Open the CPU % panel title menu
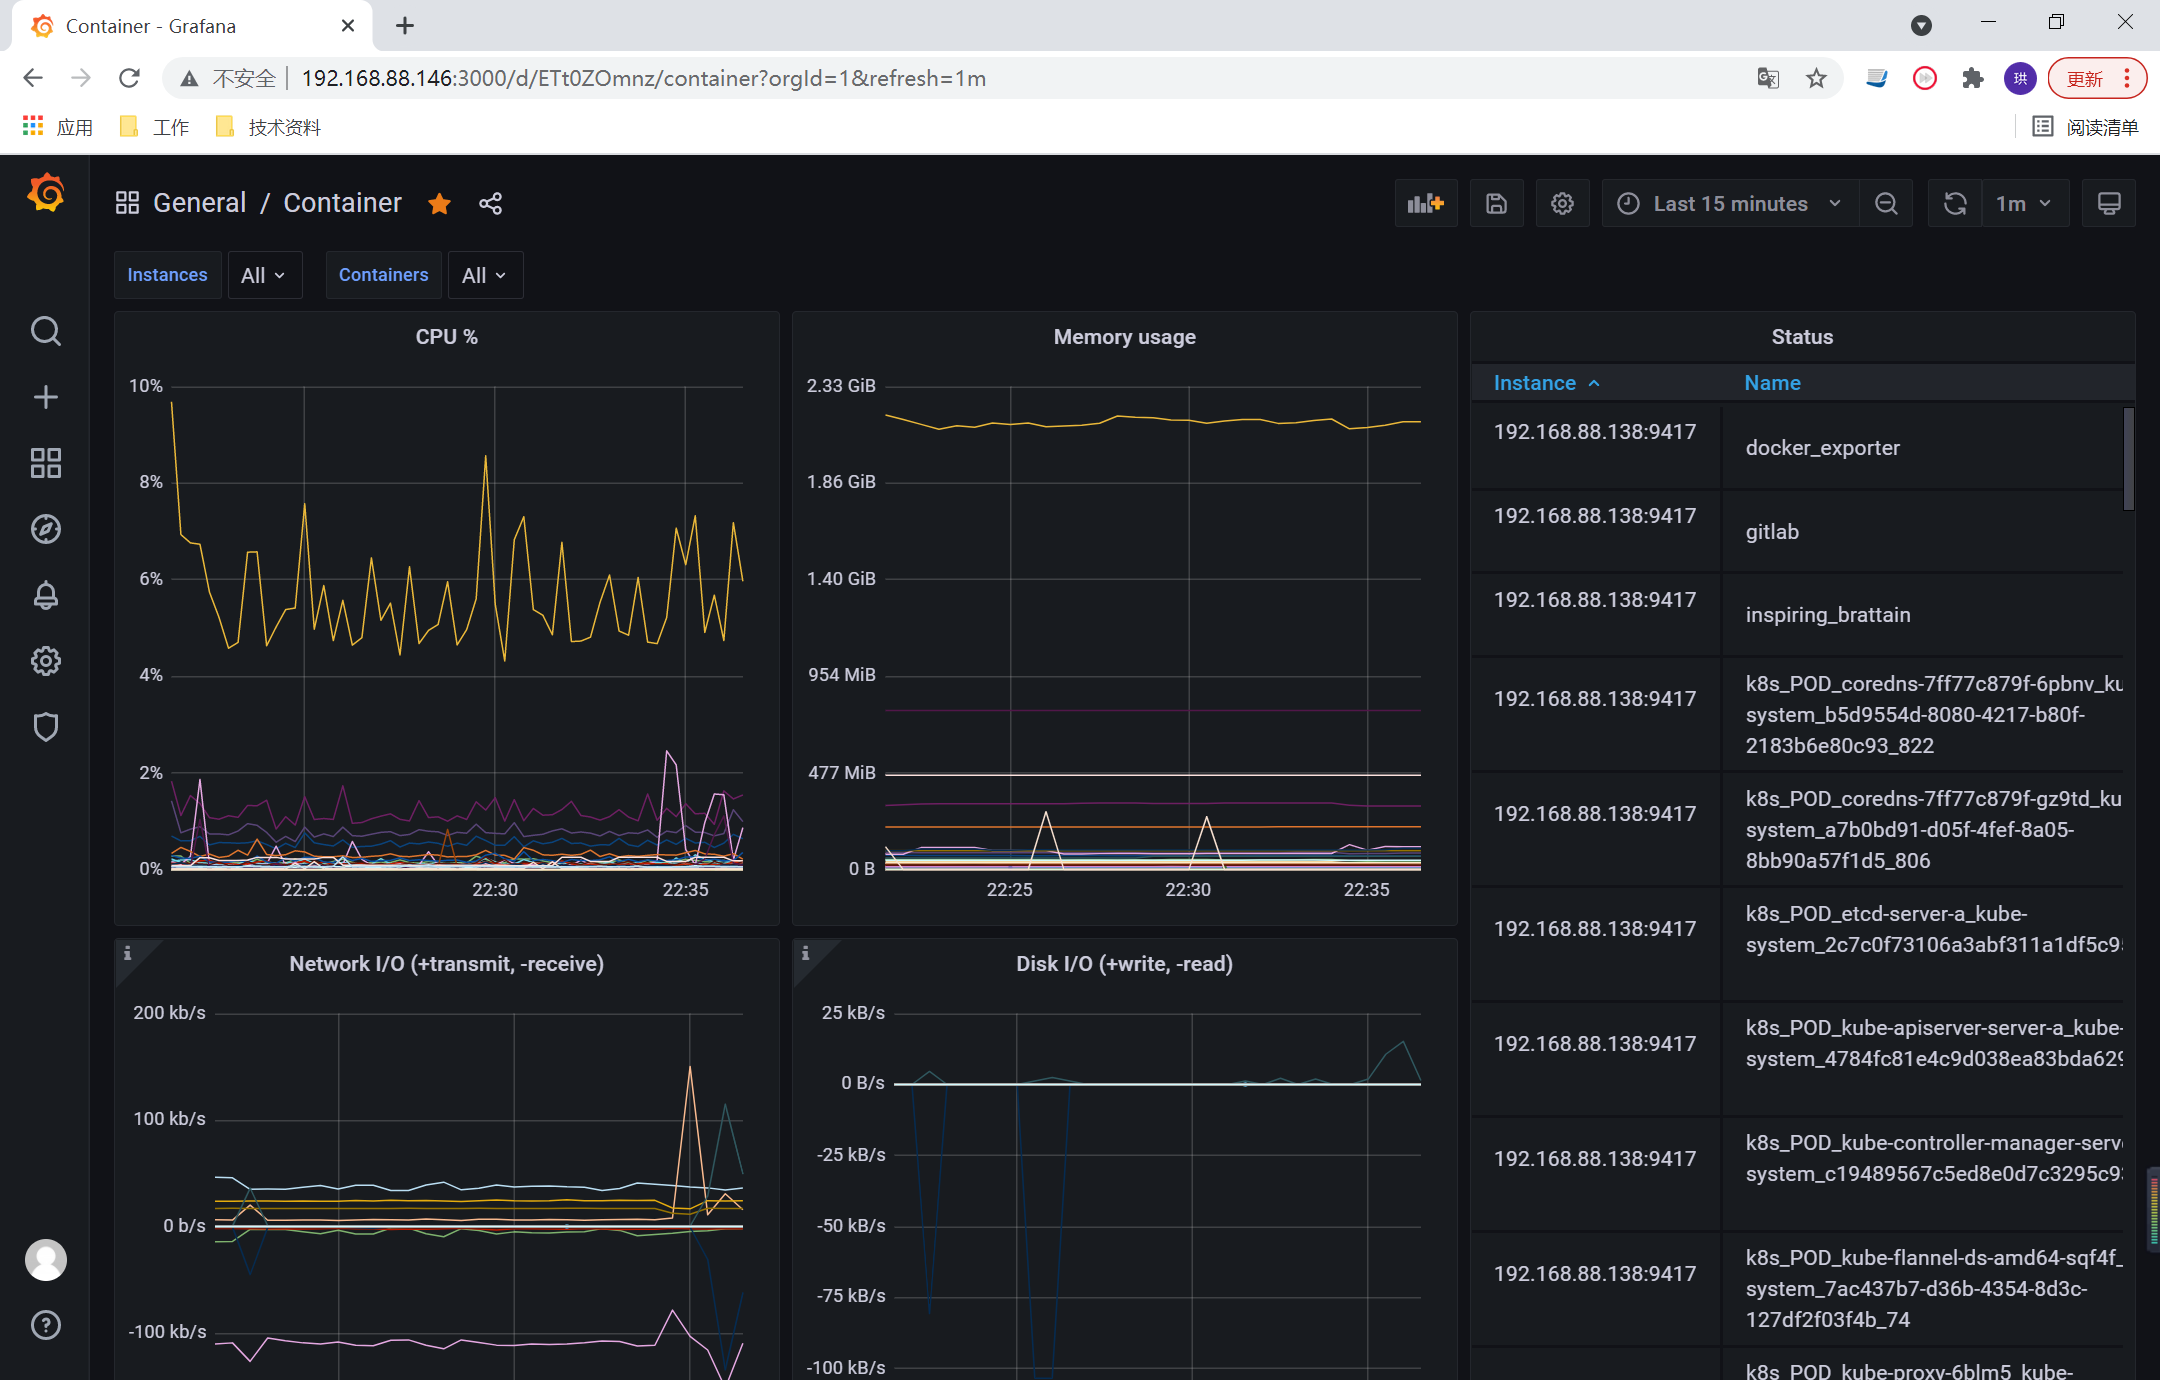The height and width of the screenshot is (1380, 2160). click(x=446, y=337)
